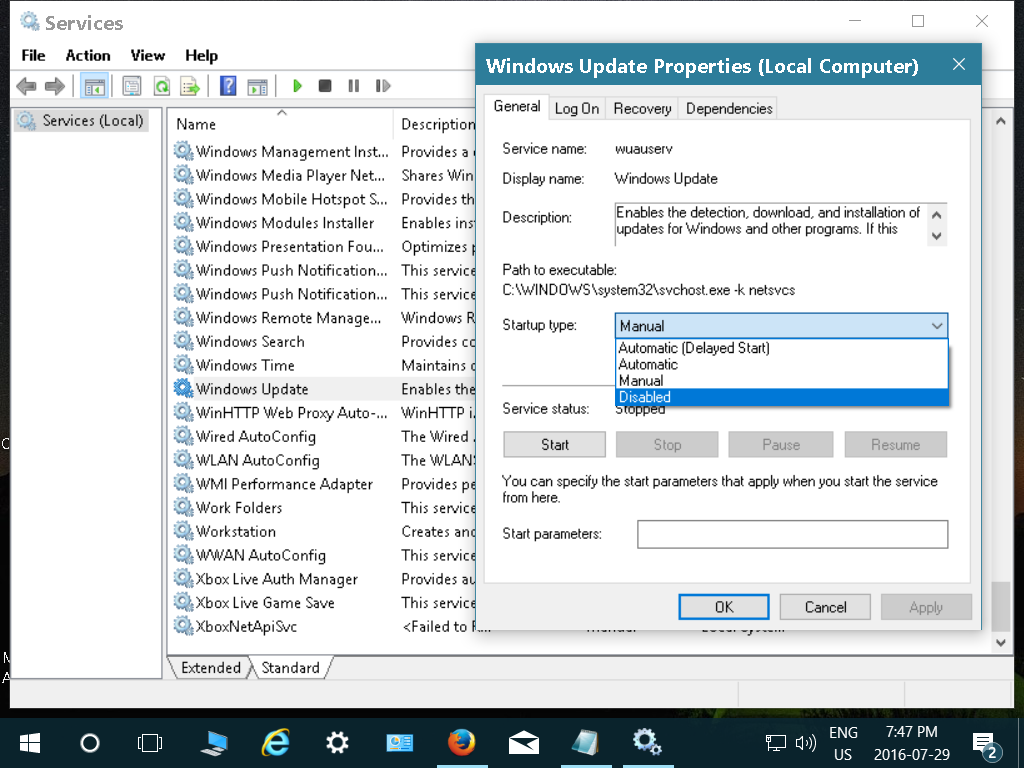Image resolution: width=1024 pixels, height=768 pixels.
Task: Choose Automatic (Delayed Start) startup option
Action: (782, 348)
